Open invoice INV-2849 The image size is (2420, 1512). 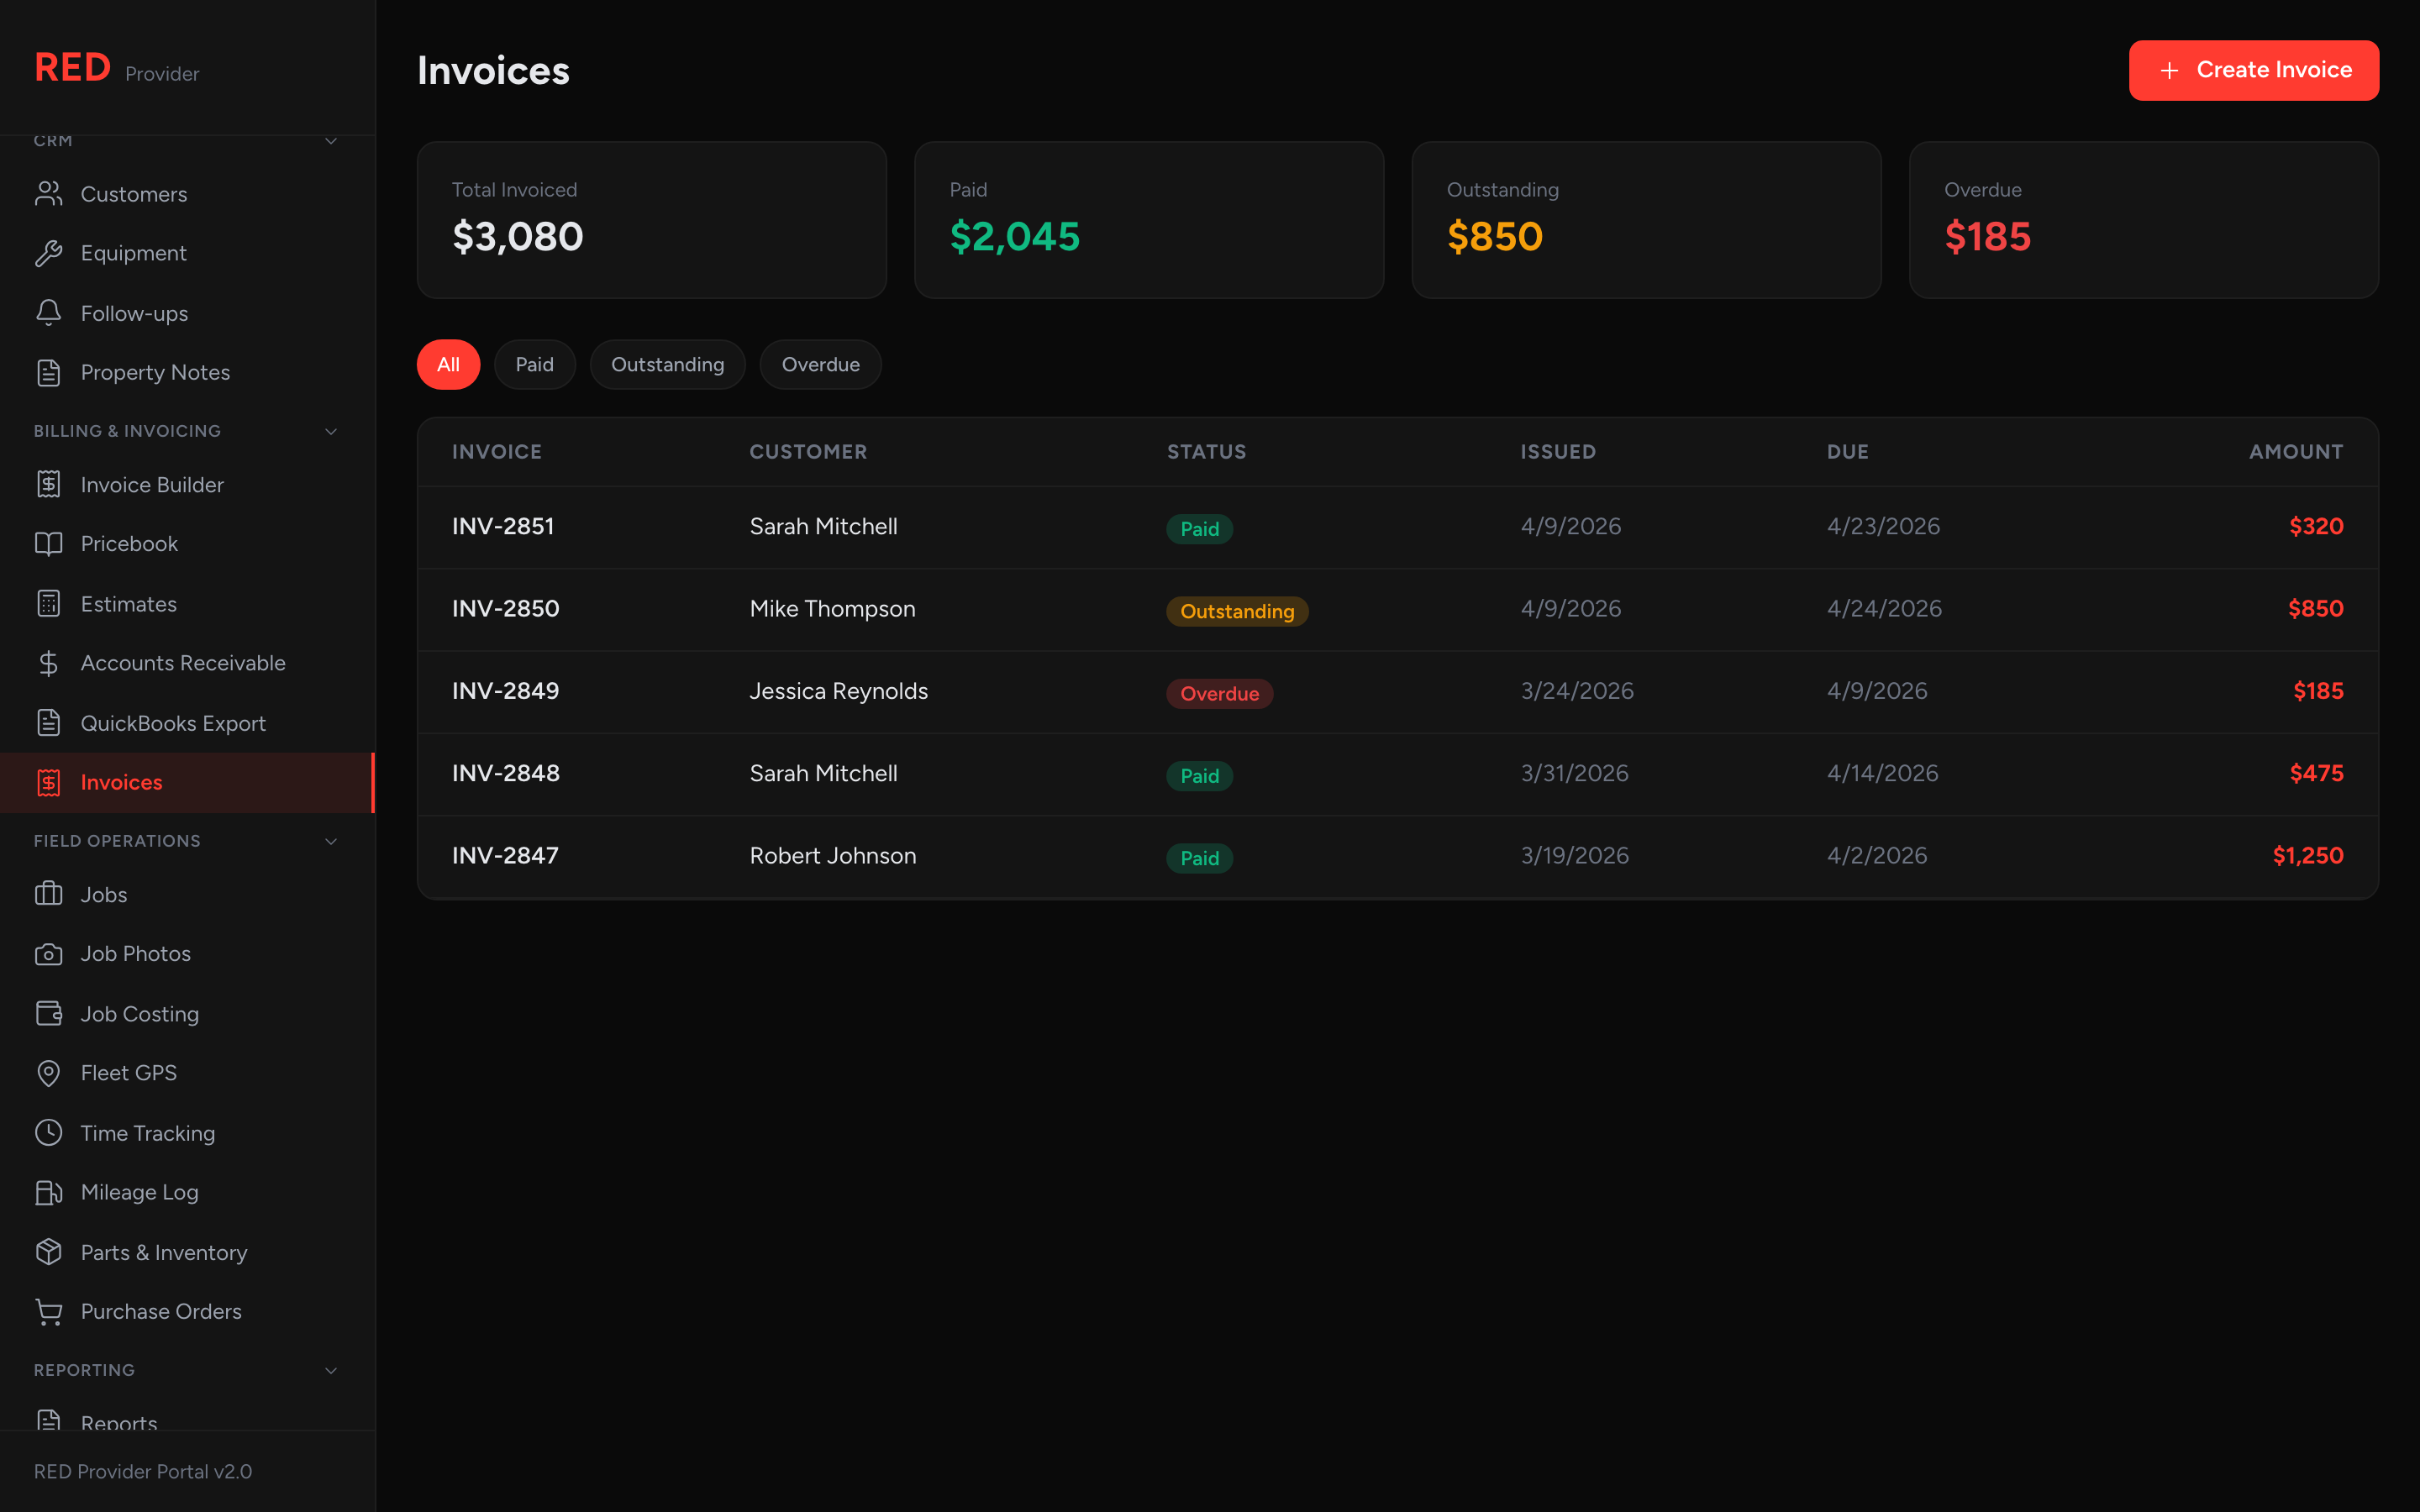[x=505, y=691]
